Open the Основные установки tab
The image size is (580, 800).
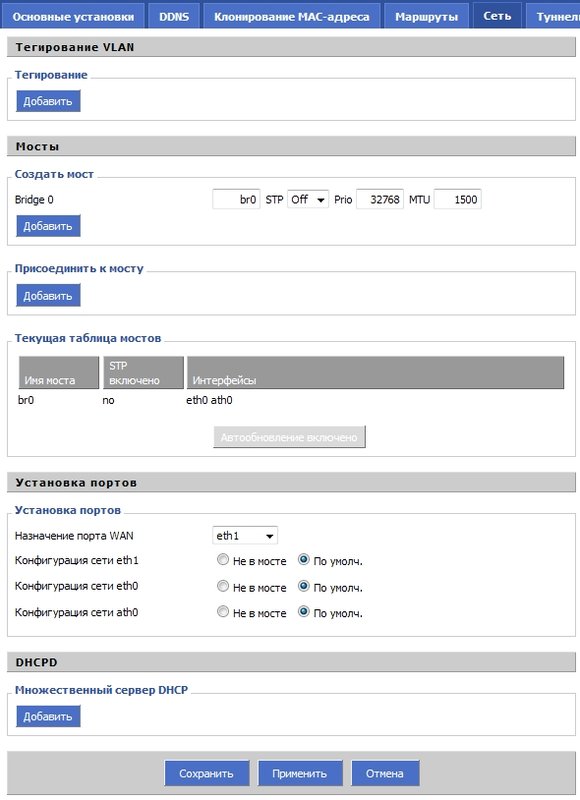[x=73, y=16]
